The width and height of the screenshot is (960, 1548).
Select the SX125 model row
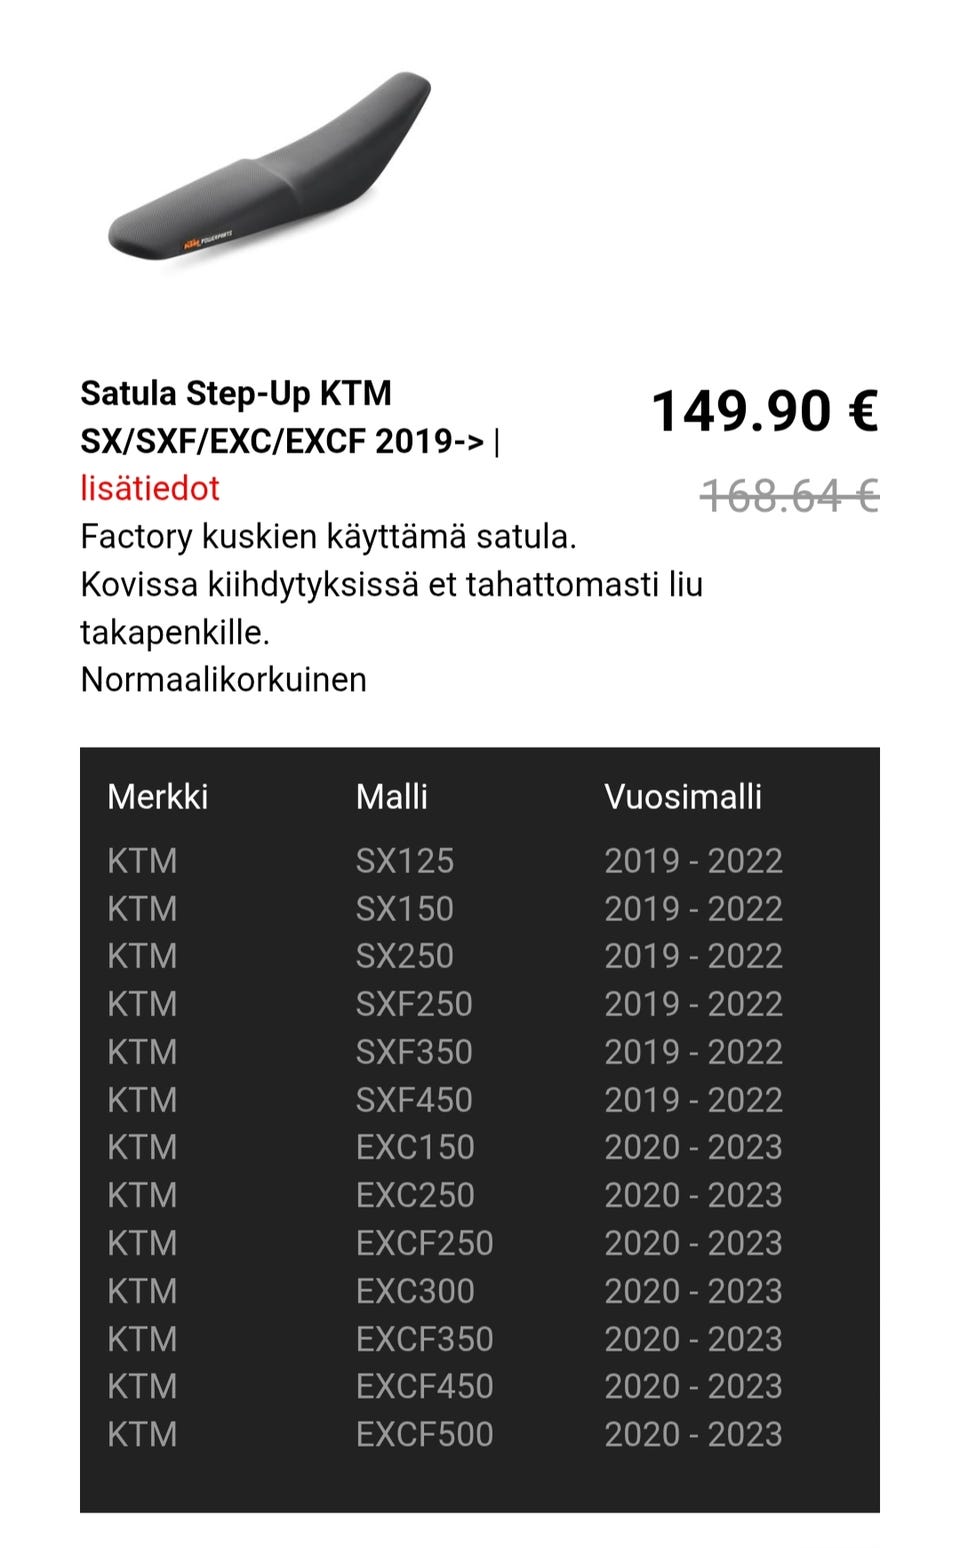tap(405, 861)
